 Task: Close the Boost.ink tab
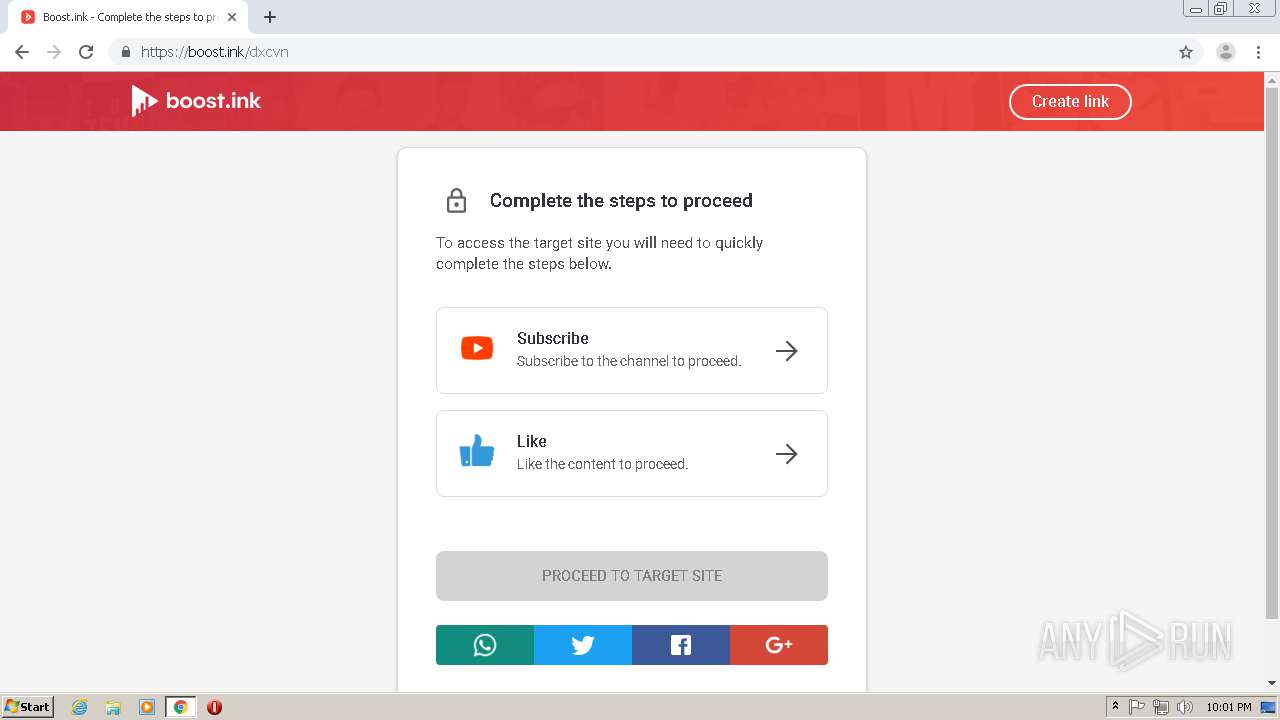[x=232, y=17]
